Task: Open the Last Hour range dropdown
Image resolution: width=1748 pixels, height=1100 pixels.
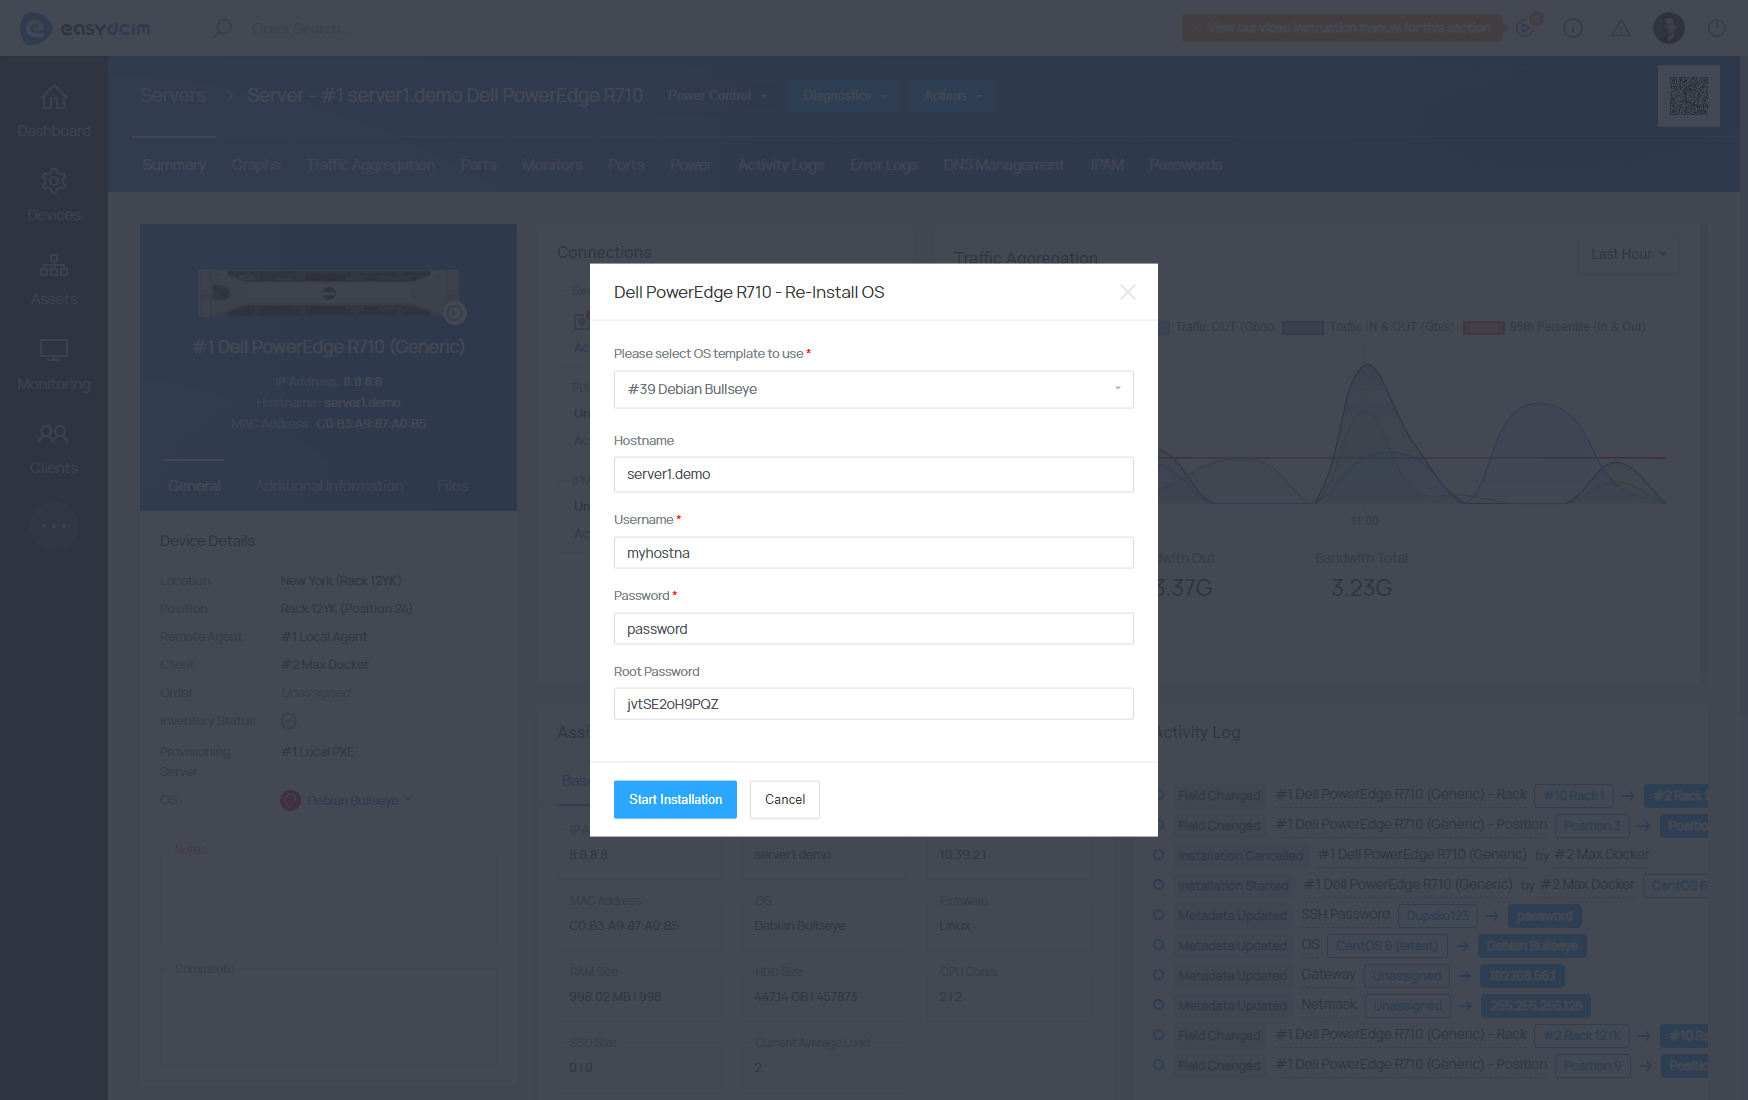Action: 1628,254
